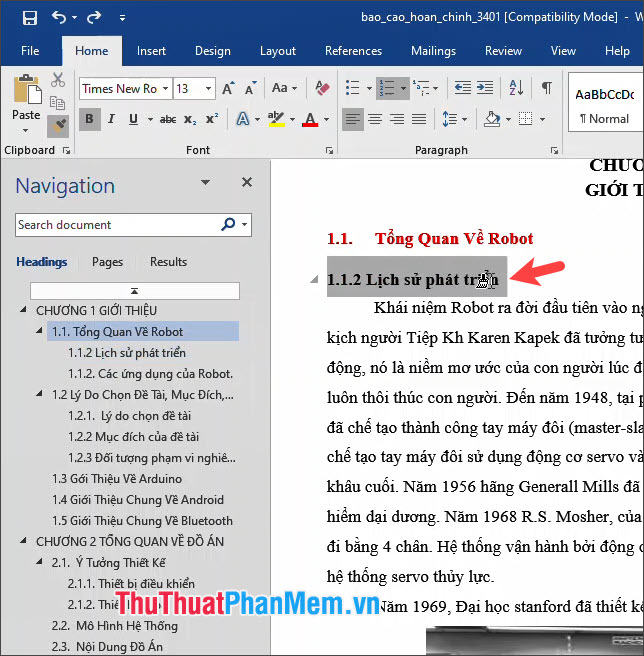Center align the text

pyautogui.click(x=375, y=120)
